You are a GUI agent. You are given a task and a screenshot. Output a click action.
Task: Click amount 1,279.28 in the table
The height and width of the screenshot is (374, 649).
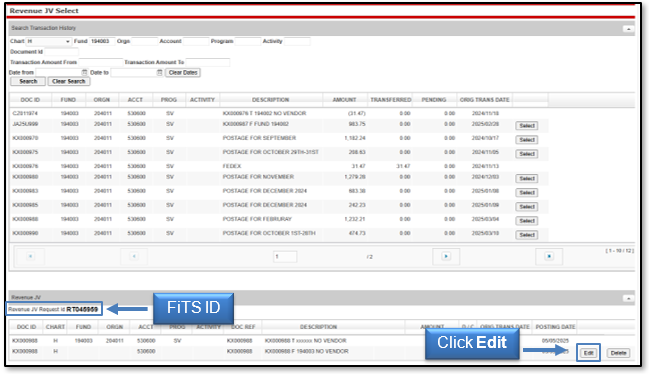[355, 177]
